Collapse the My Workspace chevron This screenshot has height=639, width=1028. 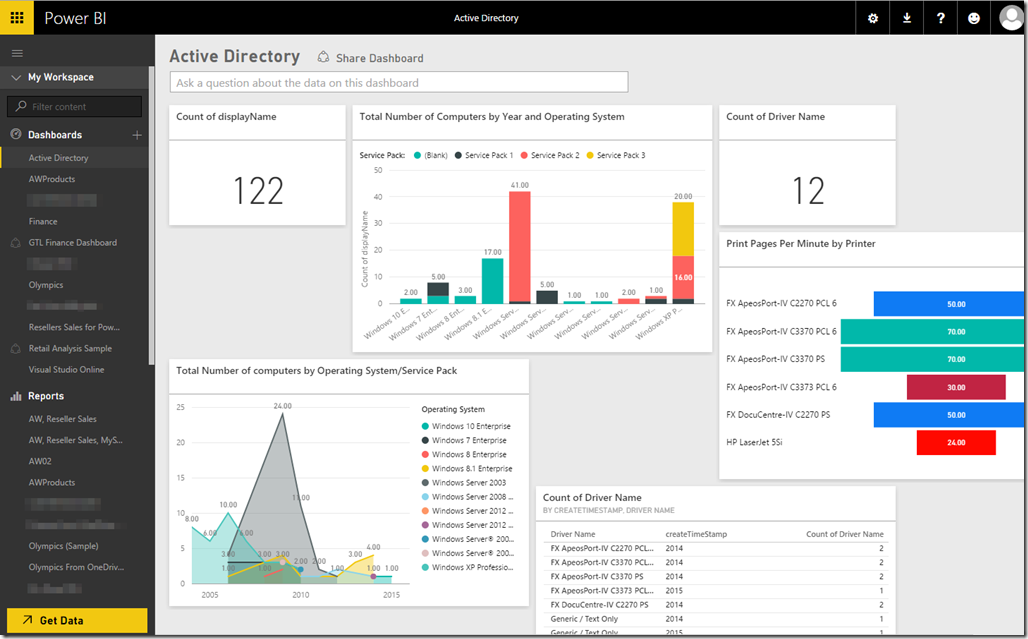click(16, 77)
